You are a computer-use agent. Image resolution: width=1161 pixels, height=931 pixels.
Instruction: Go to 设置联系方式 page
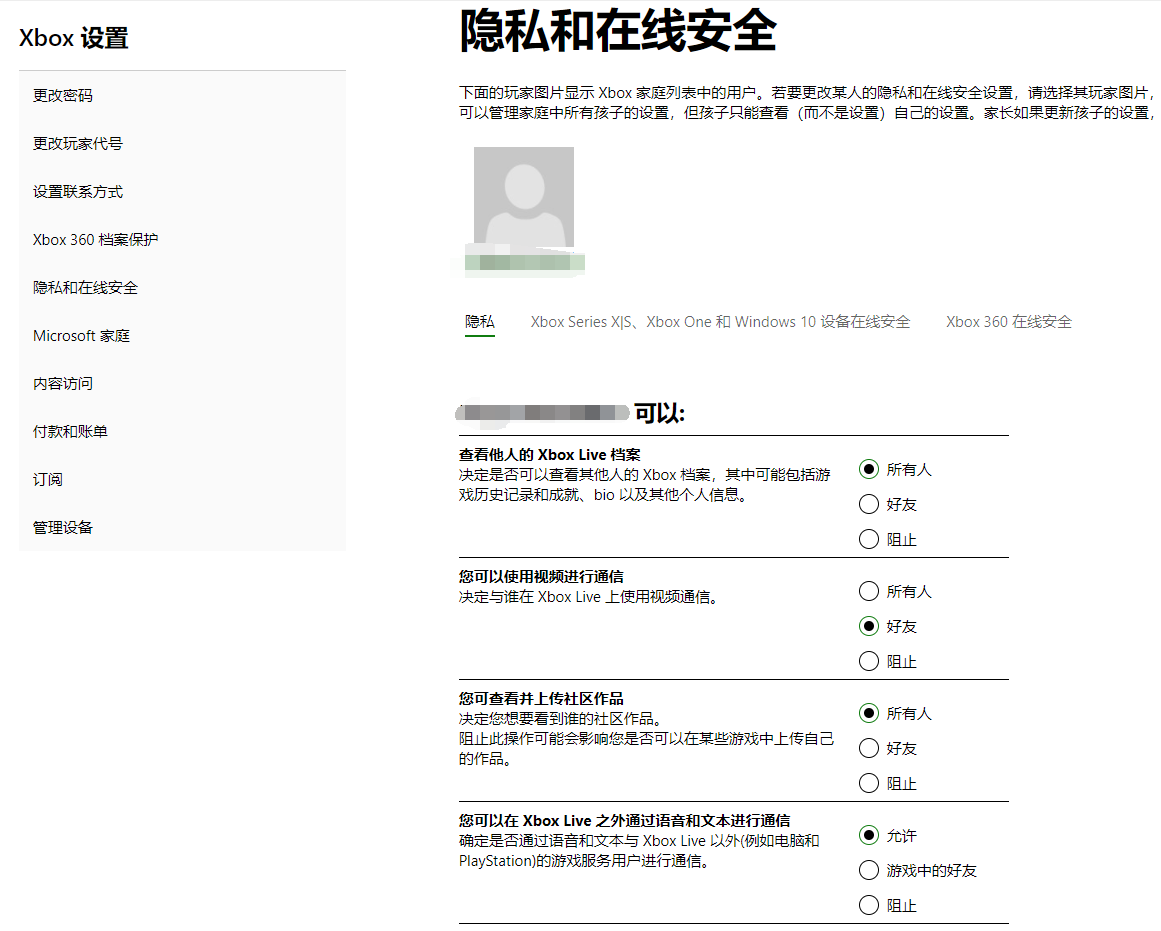[78, 192]
